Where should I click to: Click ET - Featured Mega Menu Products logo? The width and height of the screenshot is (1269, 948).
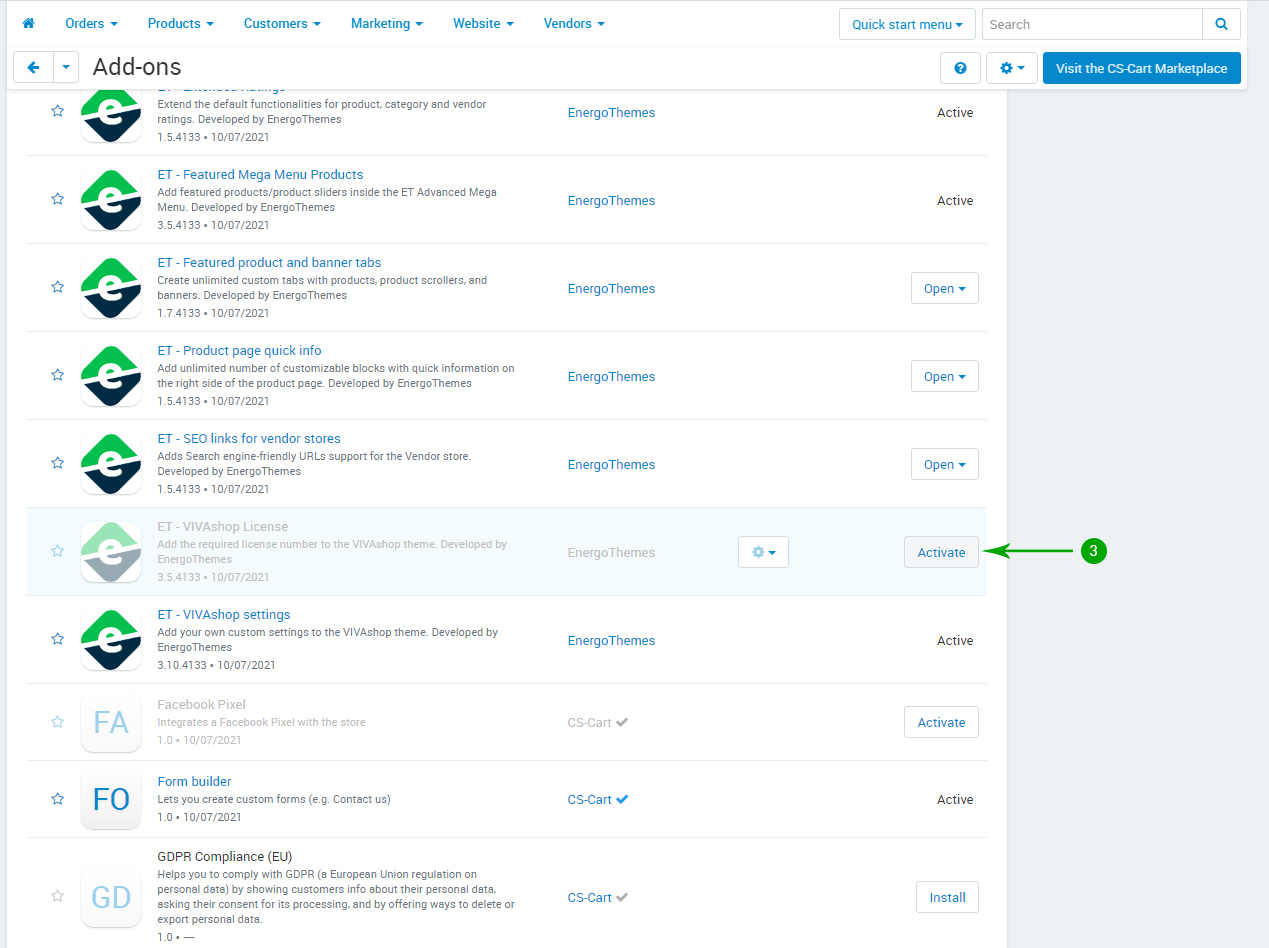point(111,200)
